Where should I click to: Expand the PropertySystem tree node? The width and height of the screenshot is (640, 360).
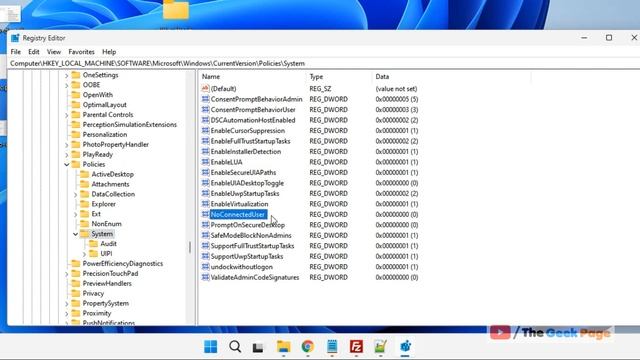(67, 304)
